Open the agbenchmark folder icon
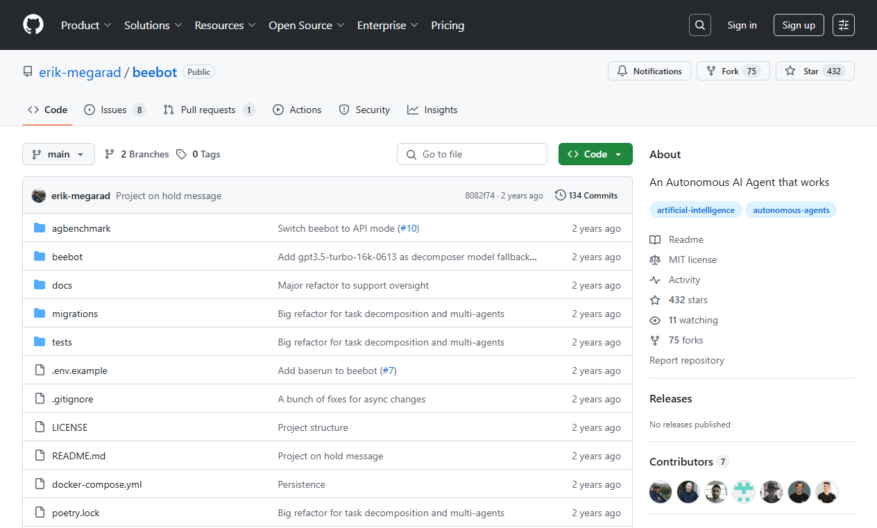 pyautogui.click(x=39, y=228)
